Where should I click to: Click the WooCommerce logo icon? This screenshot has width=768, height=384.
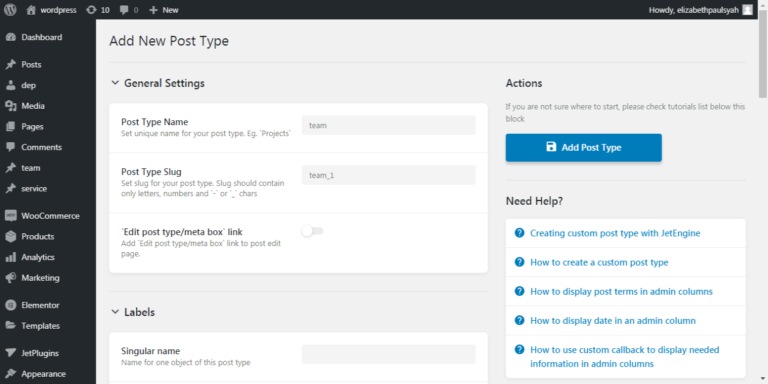(10, 216)
